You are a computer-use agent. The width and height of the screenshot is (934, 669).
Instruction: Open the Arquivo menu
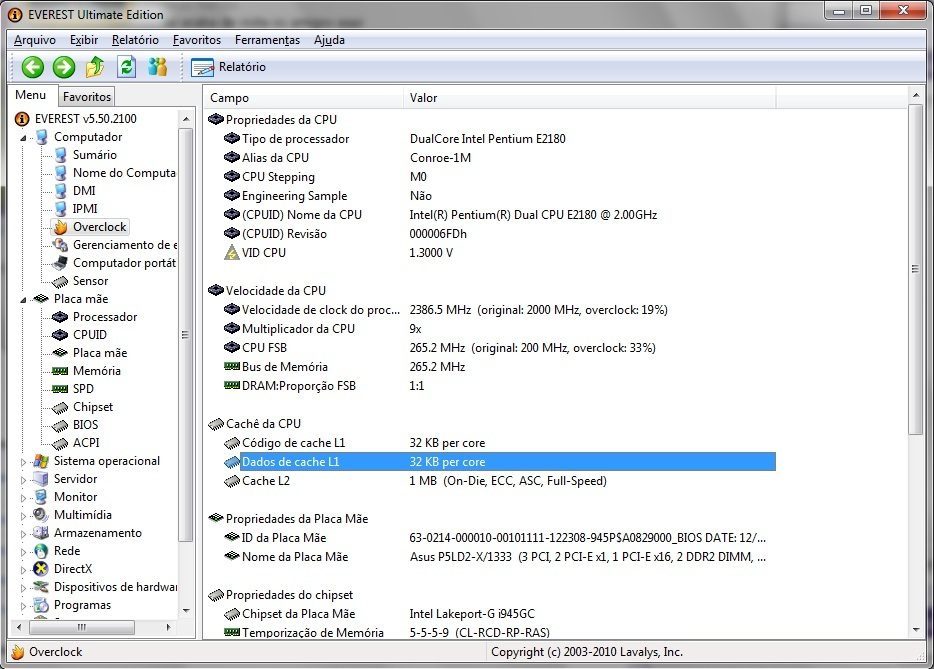click(x=35, y=40)
